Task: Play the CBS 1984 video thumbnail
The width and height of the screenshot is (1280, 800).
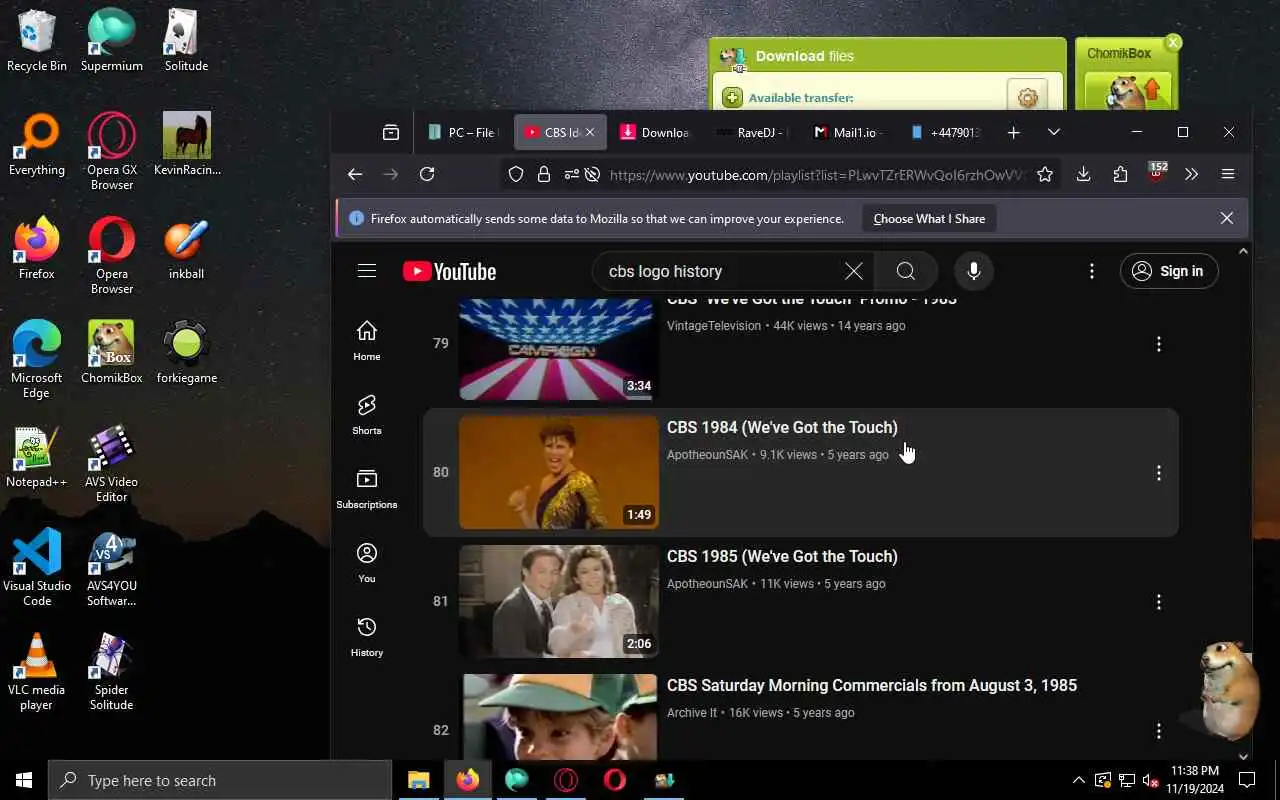Action: (559, 472)
